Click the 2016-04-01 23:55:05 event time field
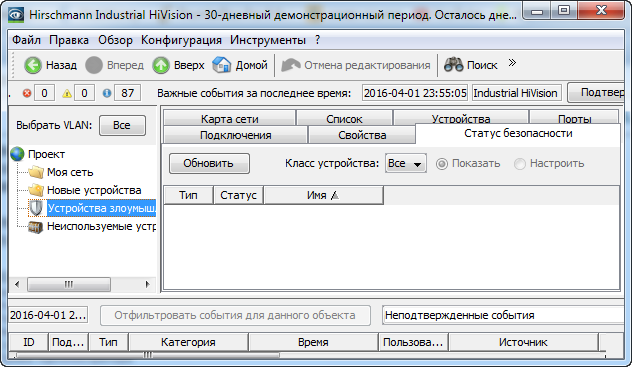632x367 pixels. coord(415,93)
